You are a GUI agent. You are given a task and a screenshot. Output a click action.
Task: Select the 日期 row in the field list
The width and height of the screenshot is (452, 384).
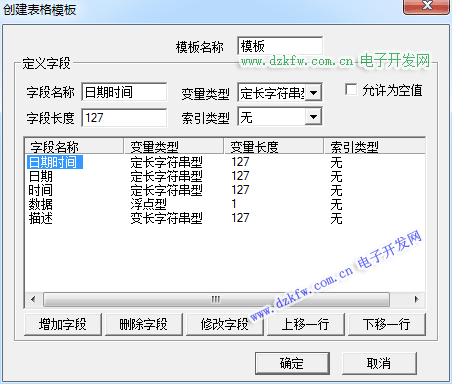[225, 176]
